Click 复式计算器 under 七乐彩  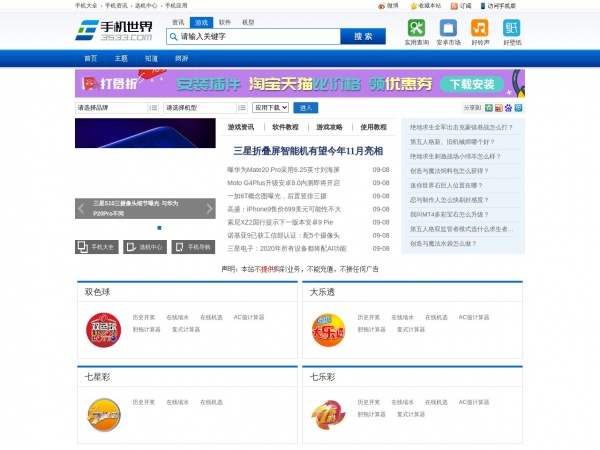(411, 414)
